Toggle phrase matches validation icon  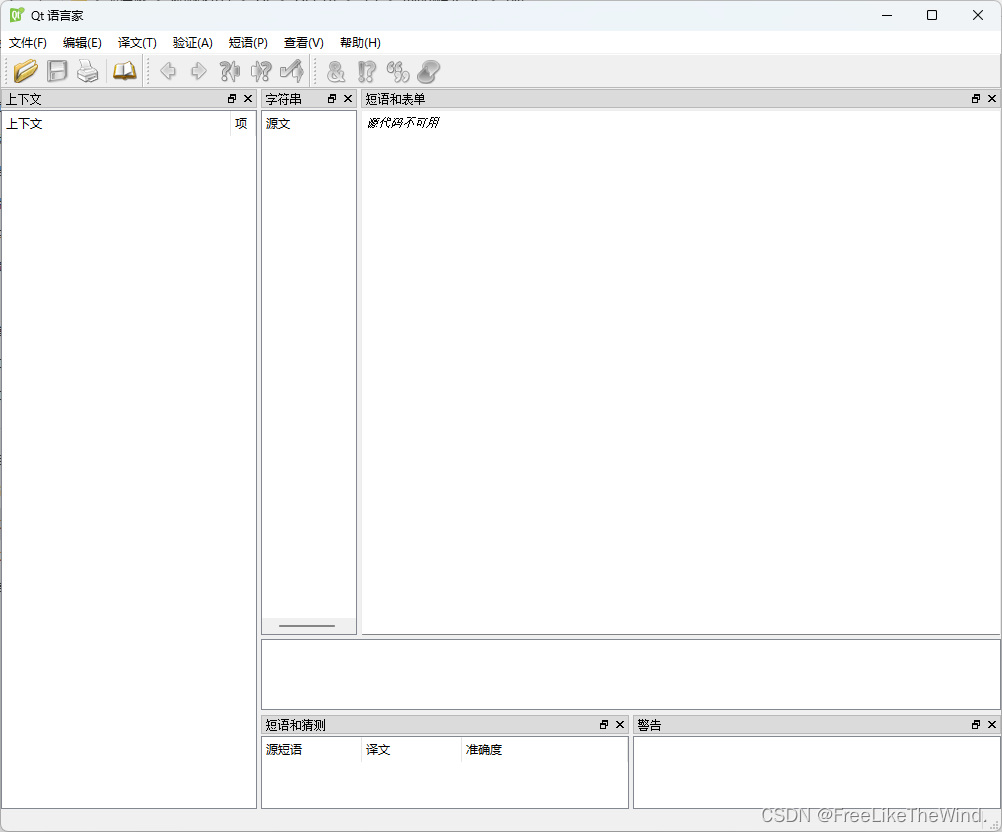398,71
